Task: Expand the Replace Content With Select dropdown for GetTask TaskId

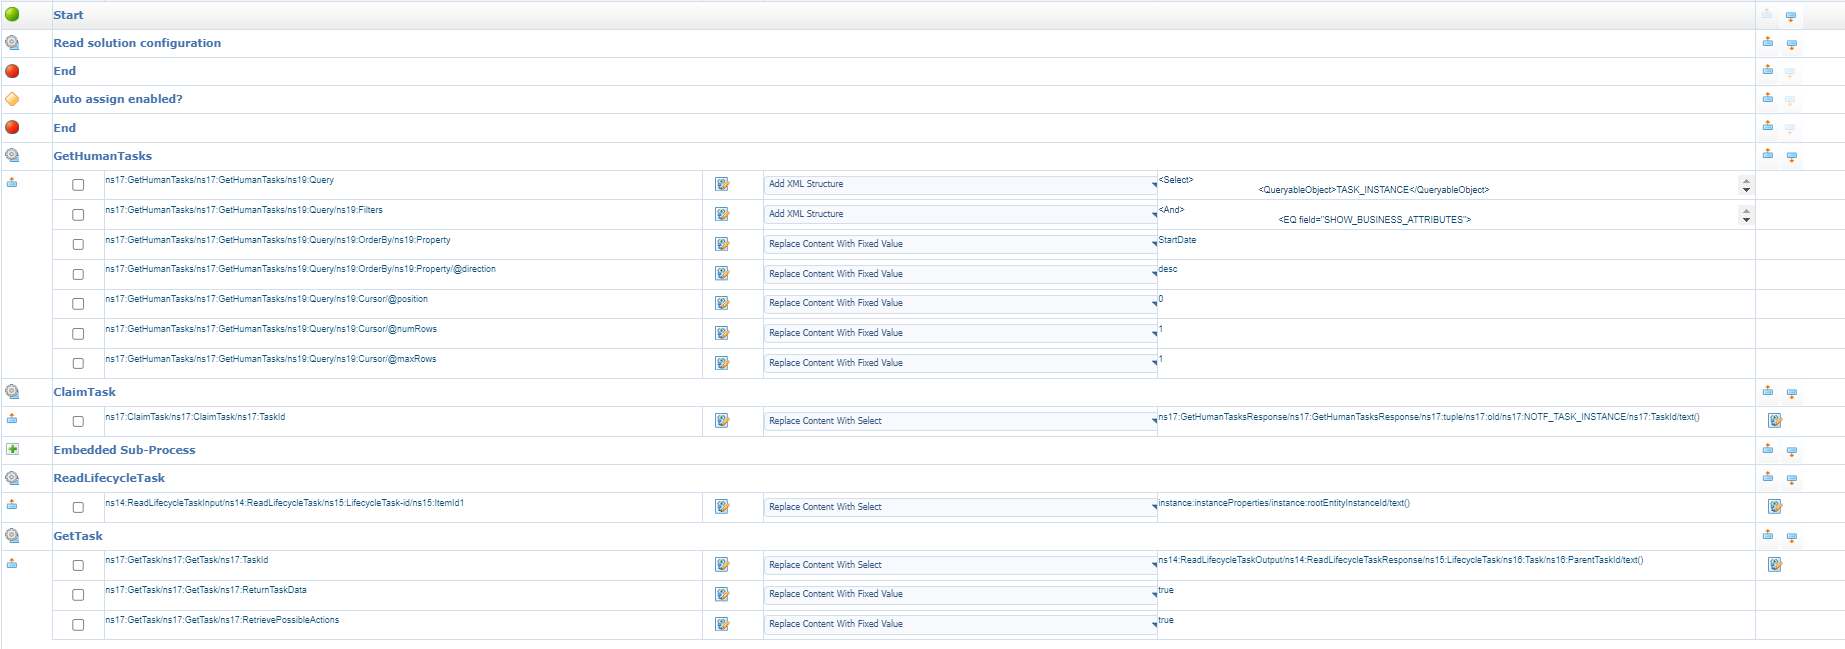Action: [960, 565]
